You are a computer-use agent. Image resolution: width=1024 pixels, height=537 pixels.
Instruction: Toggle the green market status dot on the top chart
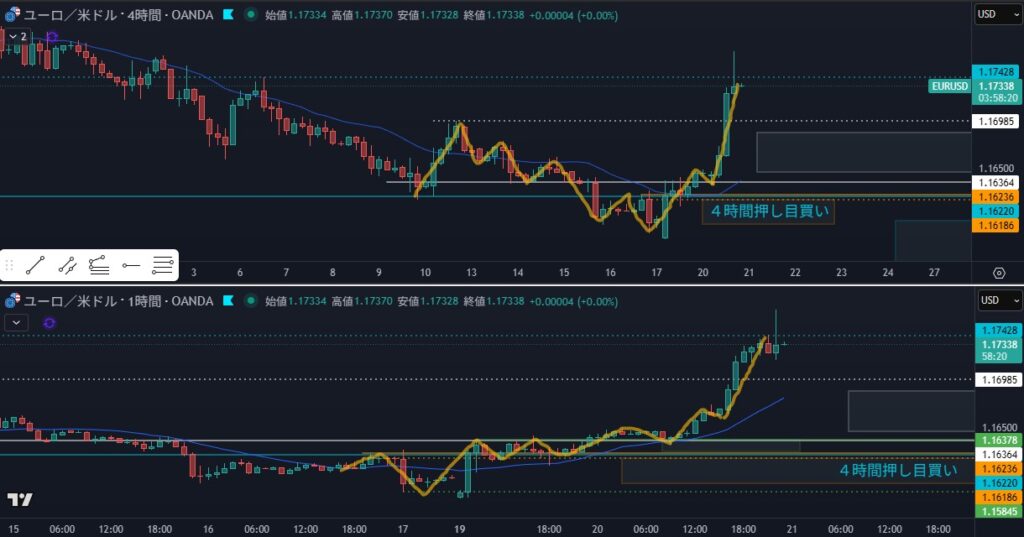tap(249, 15)
